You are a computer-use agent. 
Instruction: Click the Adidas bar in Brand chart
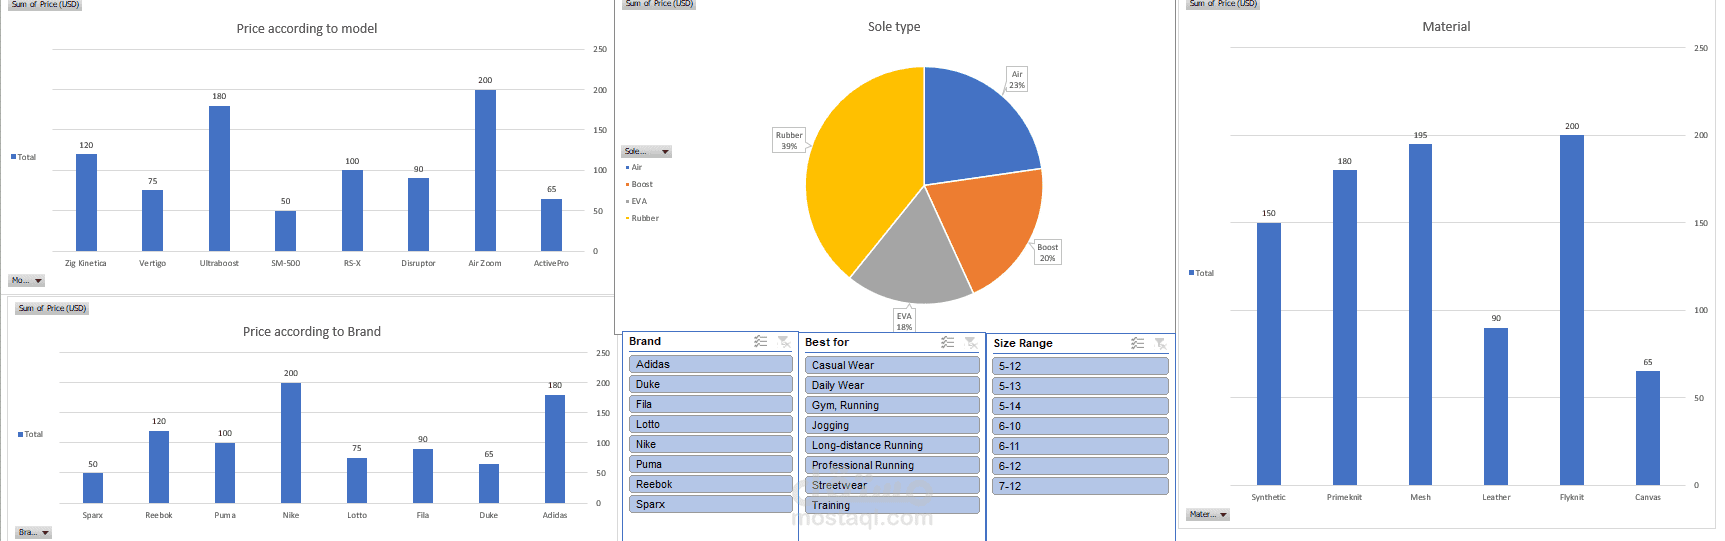[555, 449]
